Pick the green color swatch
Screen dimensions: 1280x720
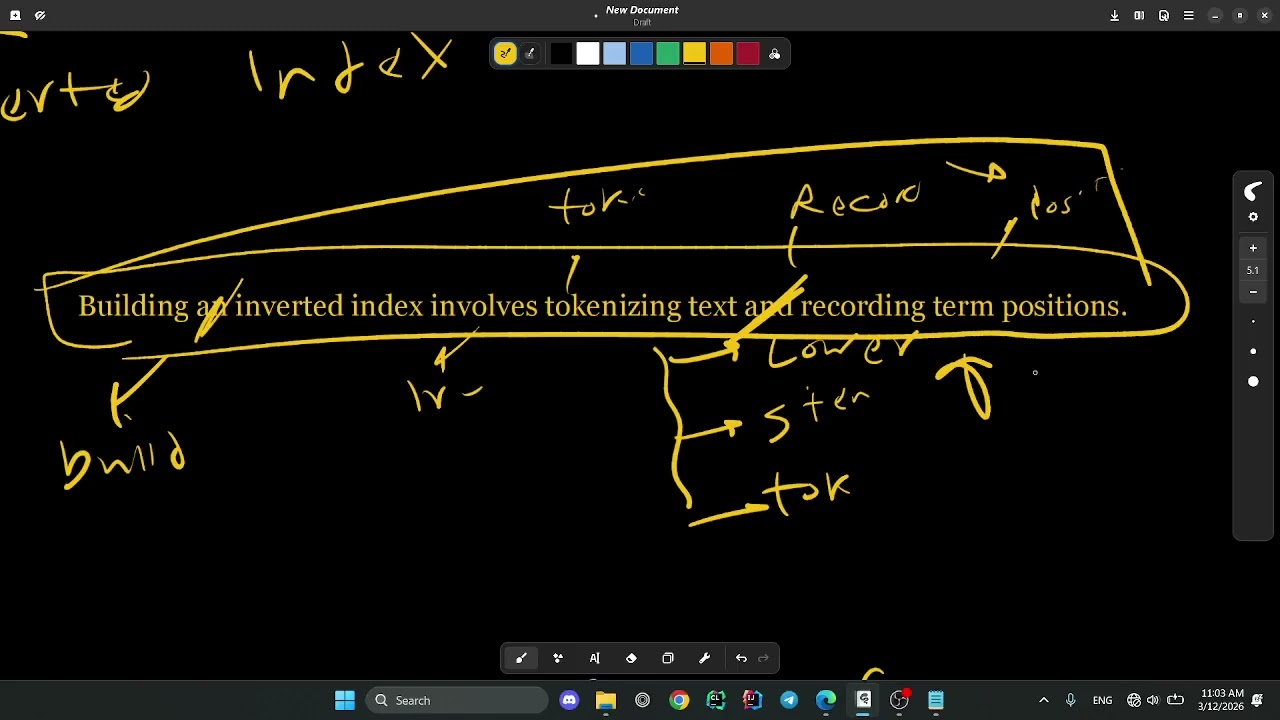click(x=668, y=54)
